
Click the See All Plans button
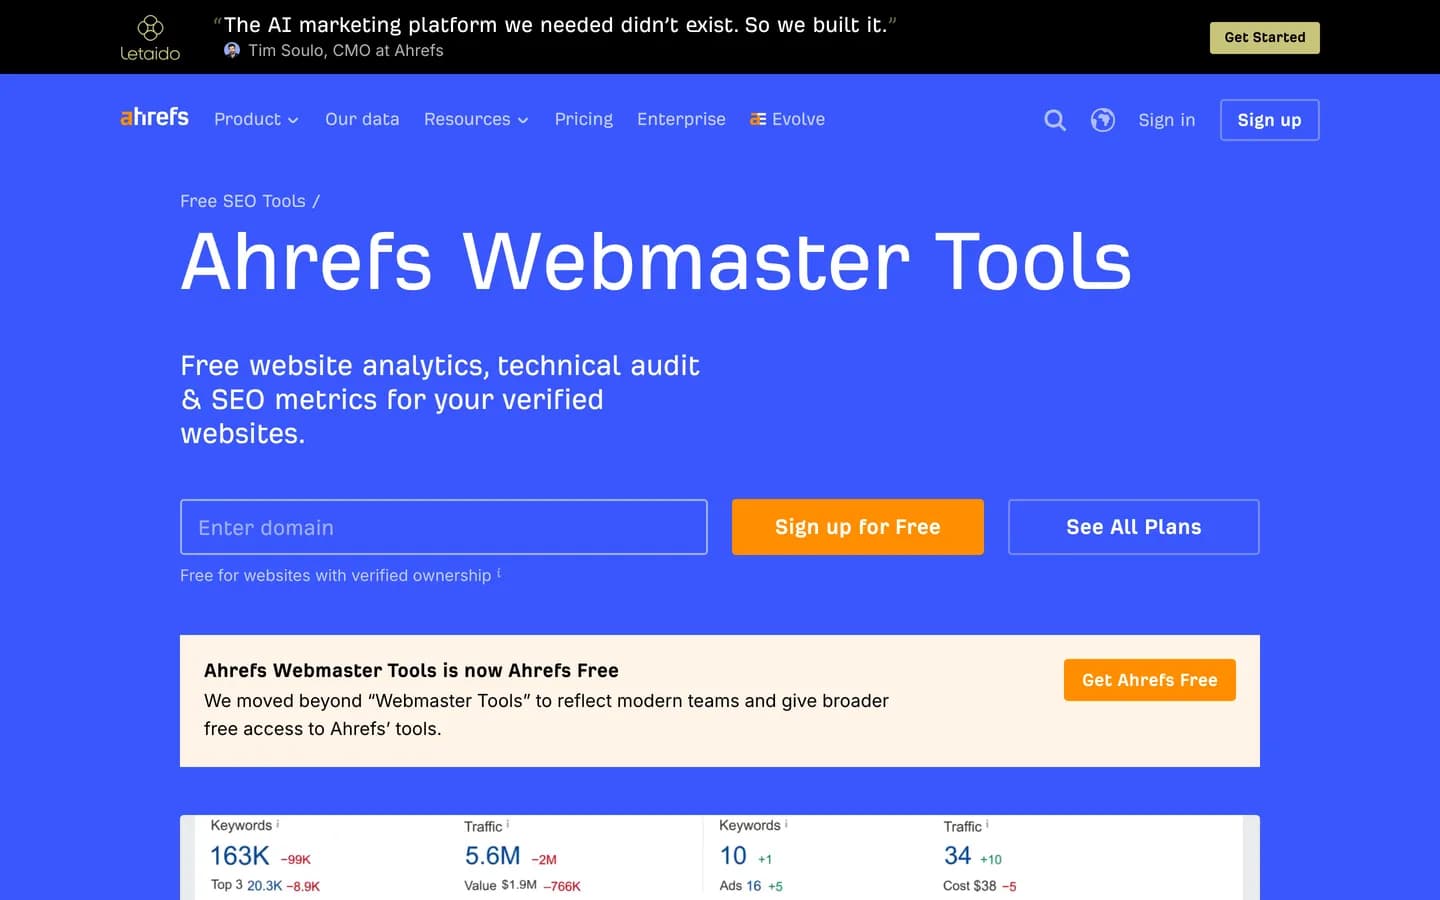(1134, 527)
